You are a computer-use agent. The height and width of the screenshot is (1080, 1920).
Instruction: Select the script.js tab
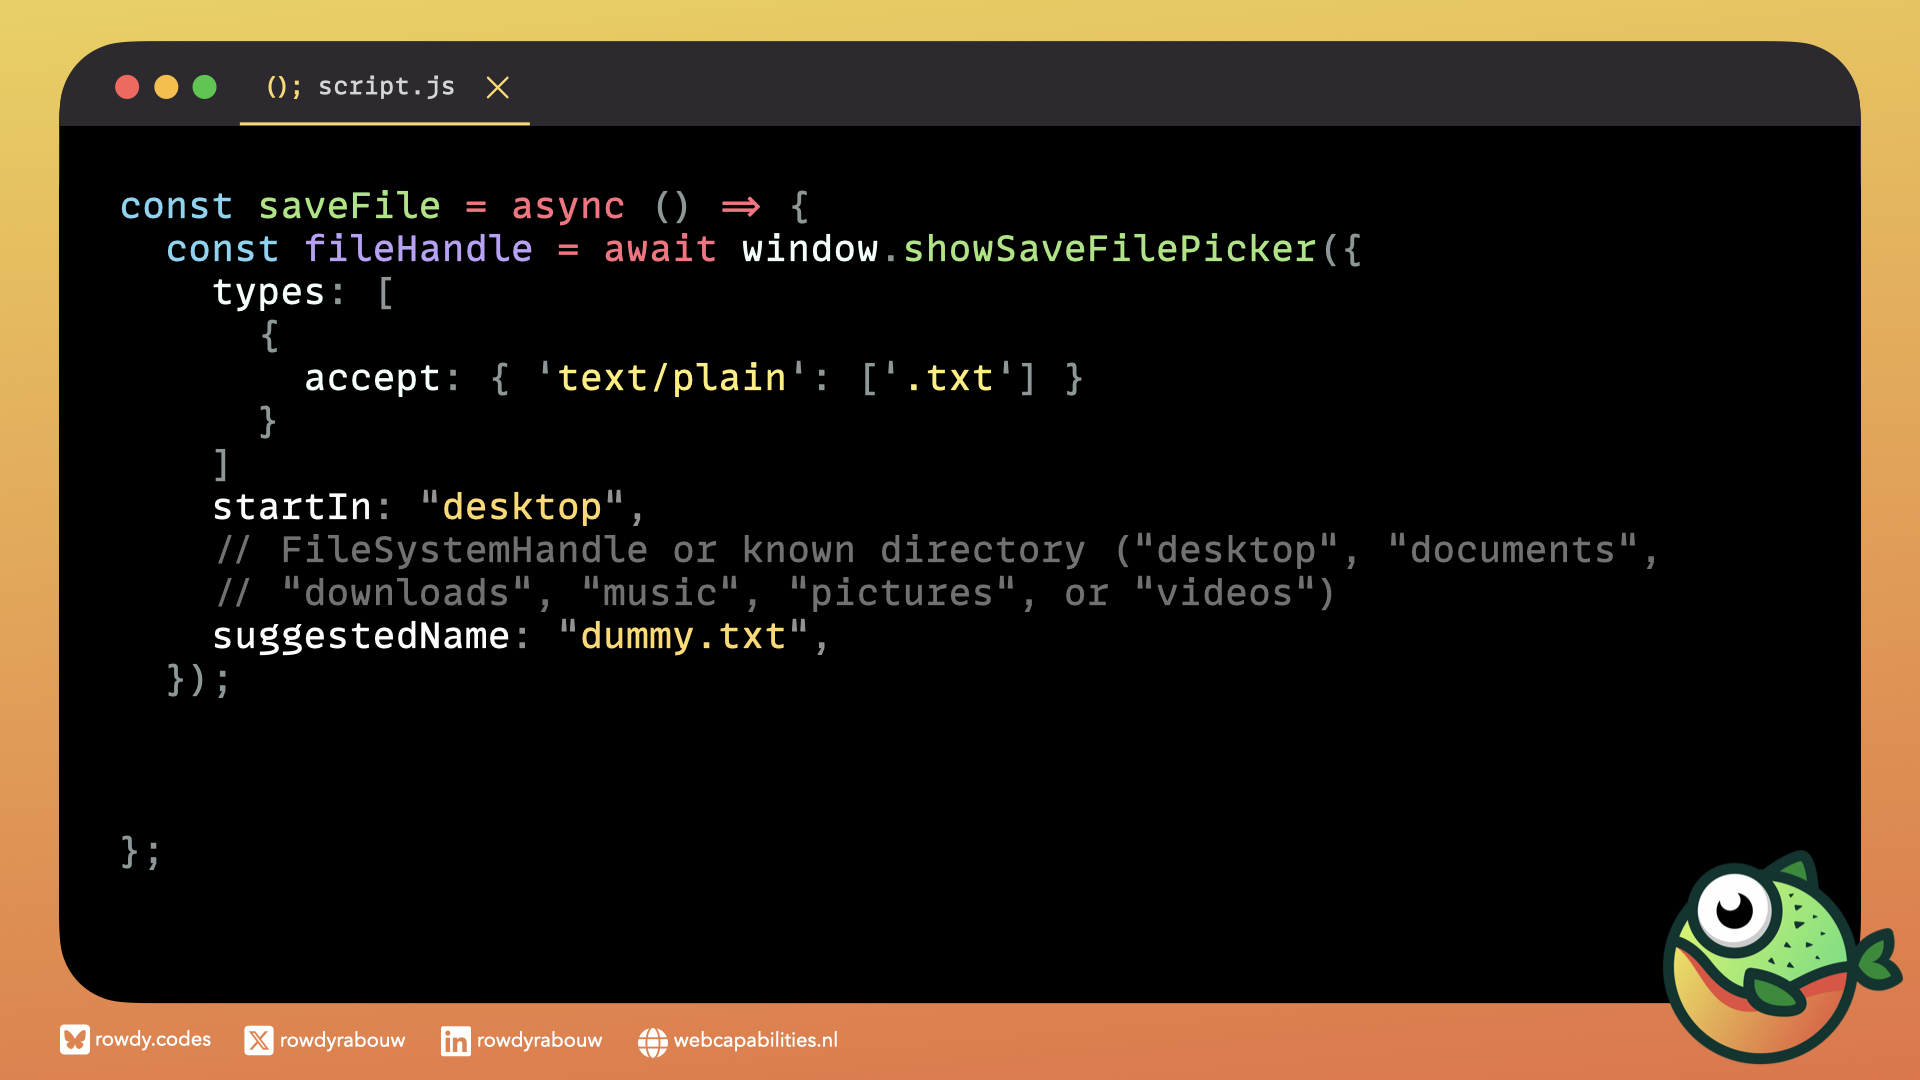point(386,87)
